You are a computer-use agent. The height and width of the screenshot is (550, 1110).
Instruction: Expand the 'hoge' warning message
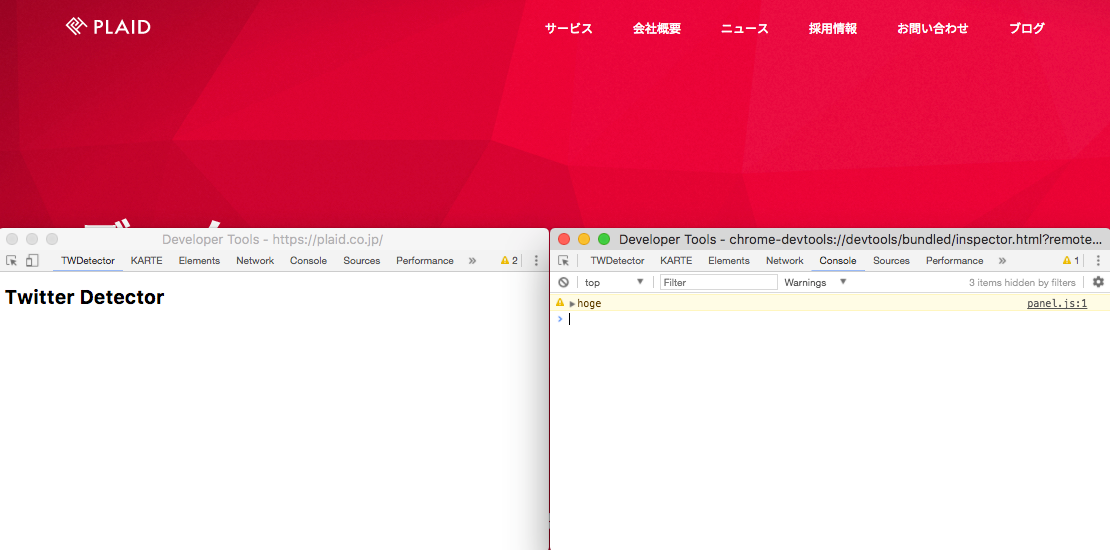point(573,304)
